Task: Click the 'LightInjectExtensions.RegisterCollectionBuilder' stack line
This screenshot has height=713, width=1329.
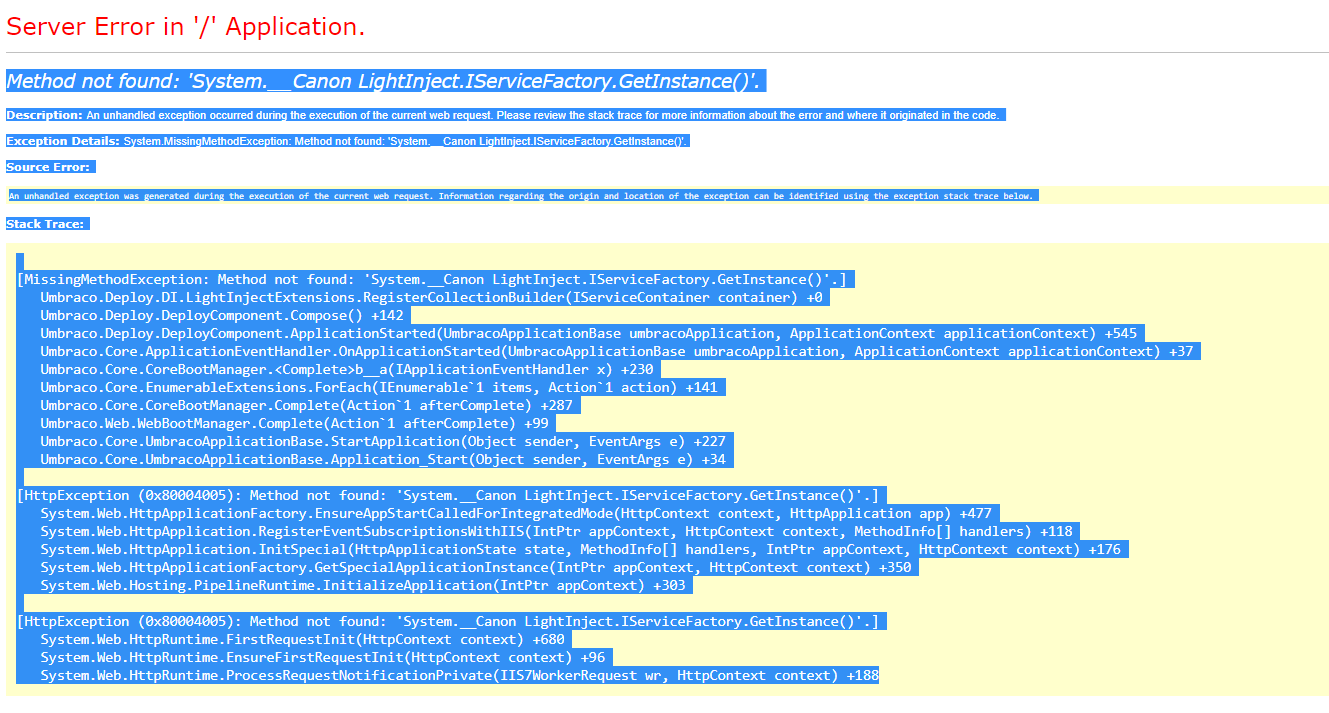Action: tap(432, 297)
